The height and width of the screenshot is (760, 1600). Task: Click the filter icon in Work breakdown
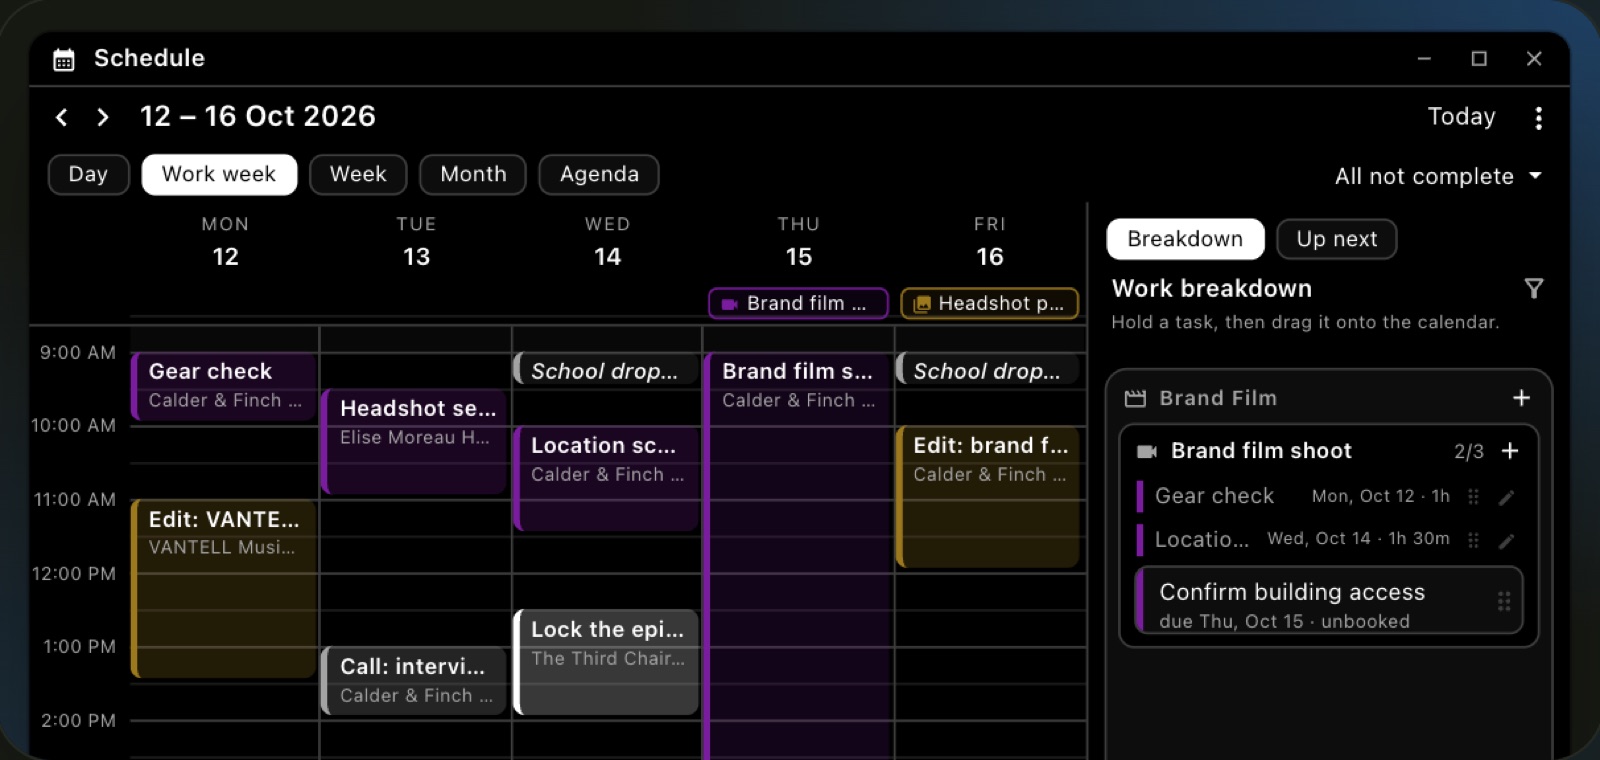(1534, 289)
